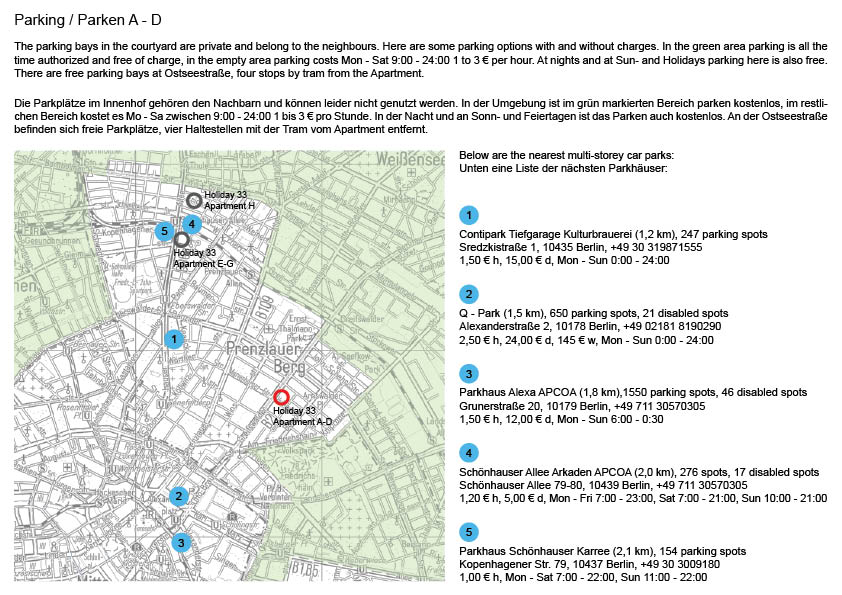842x595 pixels.
Task: Click the "Holiday 33 Apartment E-G" map label
Action: [x=204, y=258]
